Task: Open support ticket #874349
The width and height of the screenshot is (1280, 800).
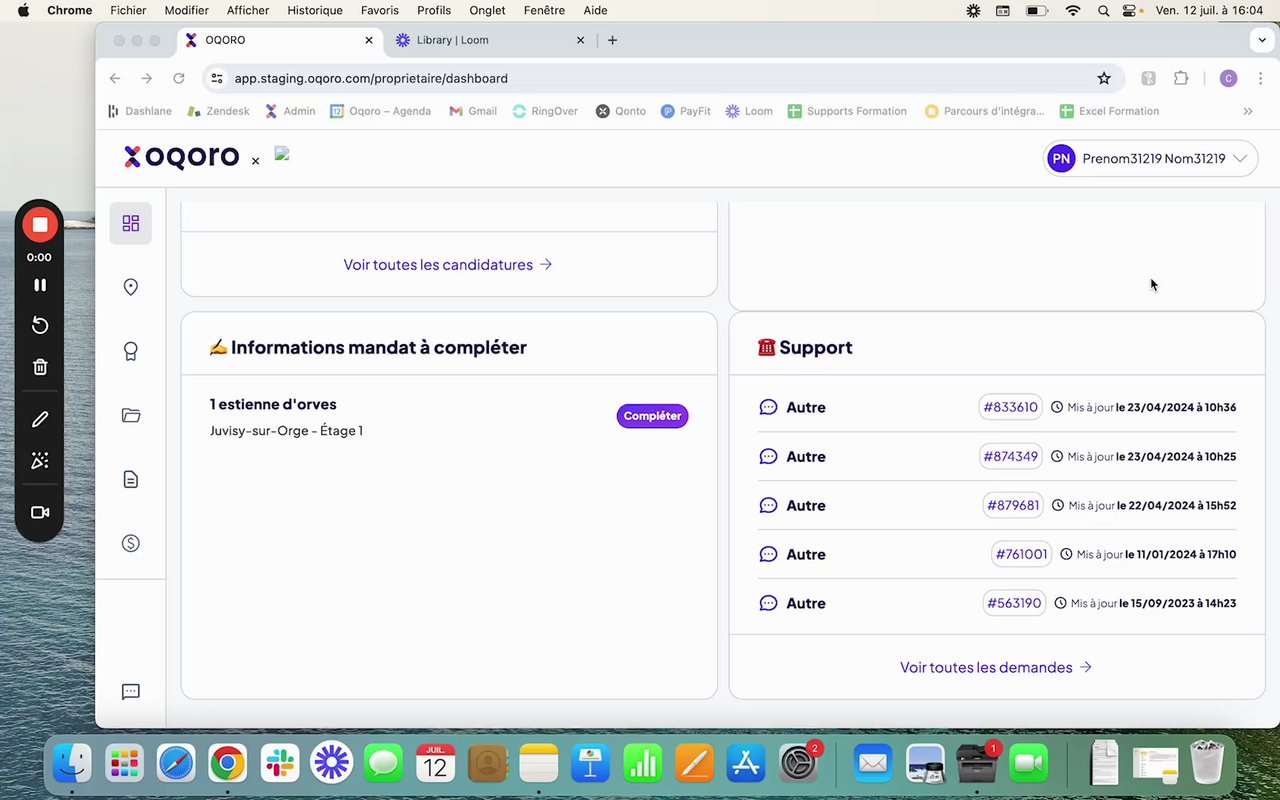Action: (1011, 456)
